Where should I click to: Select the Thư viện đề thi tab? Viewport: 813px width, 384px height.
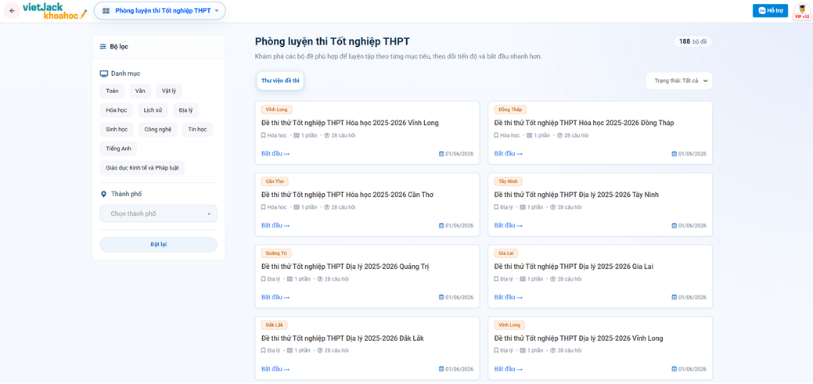(281, 80)
